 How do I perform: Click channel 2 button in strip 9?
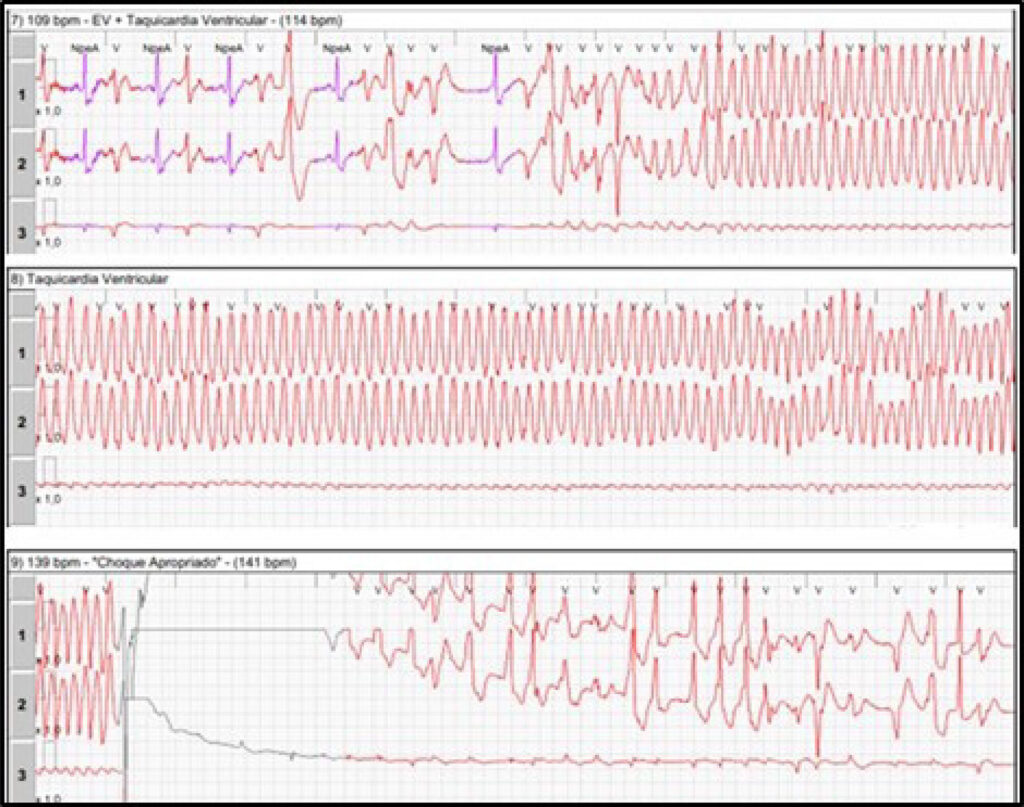click(22, 704)
